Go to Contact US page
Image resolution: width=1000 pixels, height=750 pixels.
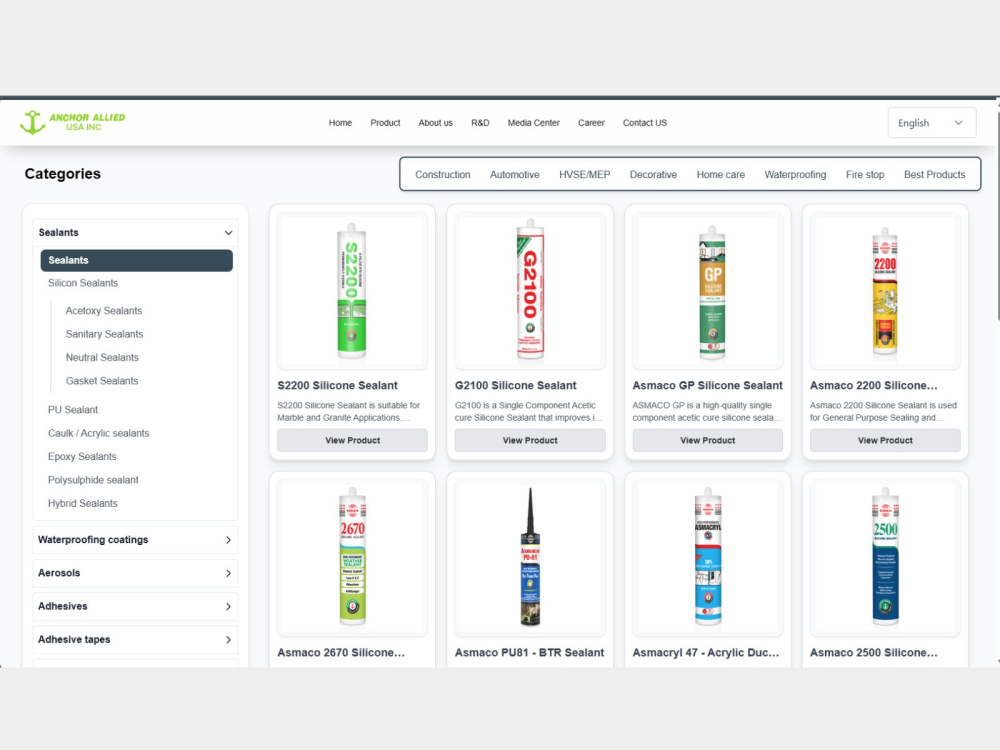click(645, 122)
